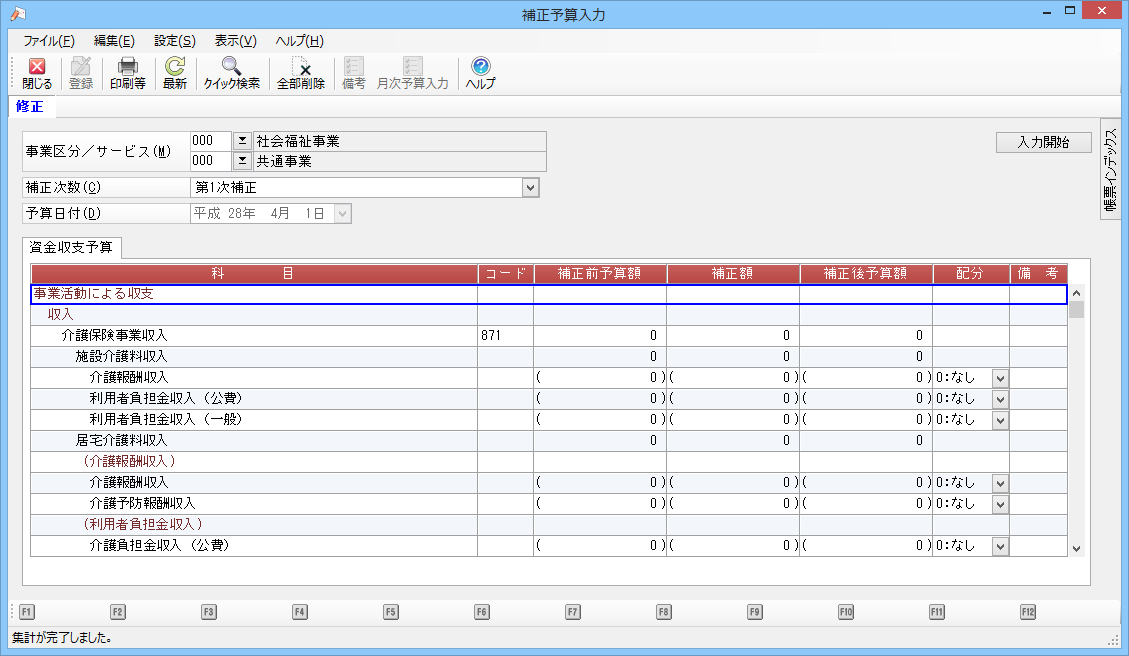This screenshot has width=1129, height=656.
Task: Open the ヘルプ help icon in toolbar
Action: point(480,73)
